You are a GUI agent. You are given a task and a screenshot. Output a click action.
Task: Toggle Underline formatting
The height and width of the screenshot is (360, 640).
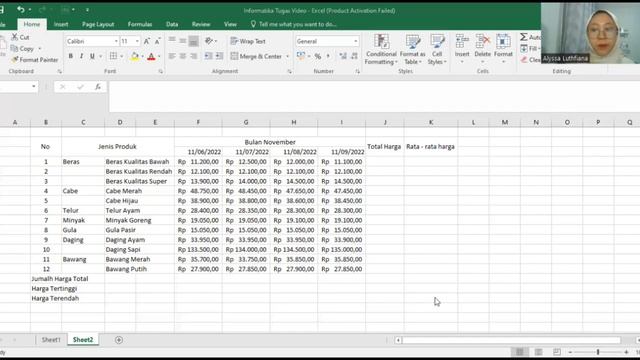click(92, 56)
